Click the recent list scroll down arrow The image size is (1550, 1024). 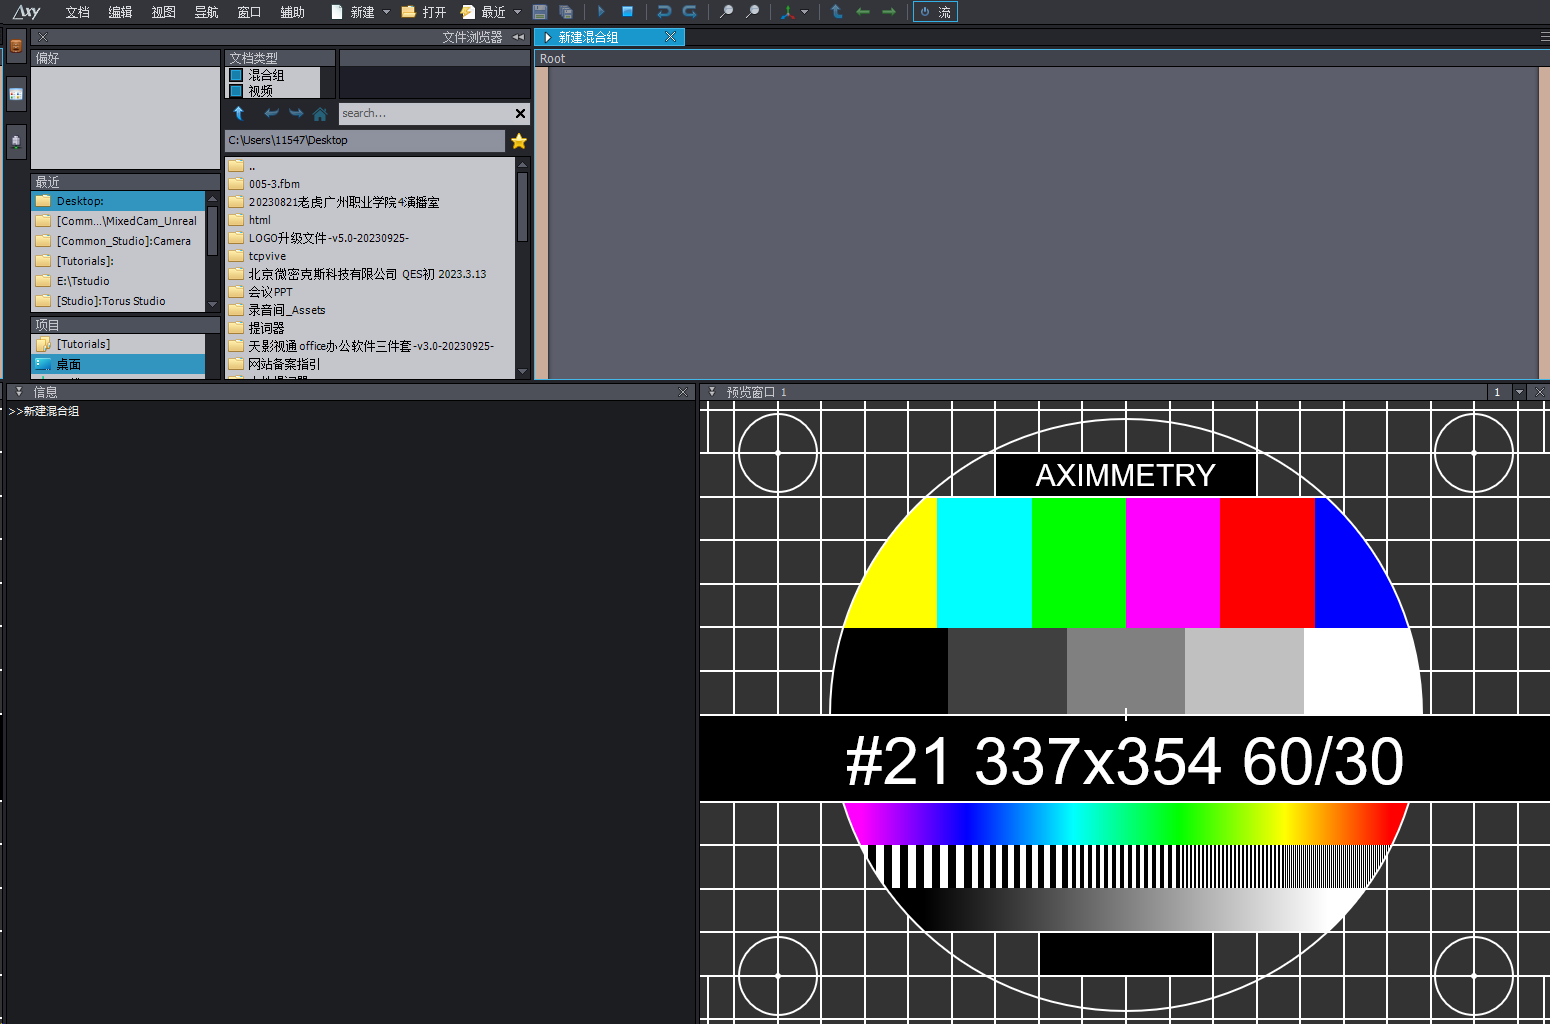(x=212, y=304)
